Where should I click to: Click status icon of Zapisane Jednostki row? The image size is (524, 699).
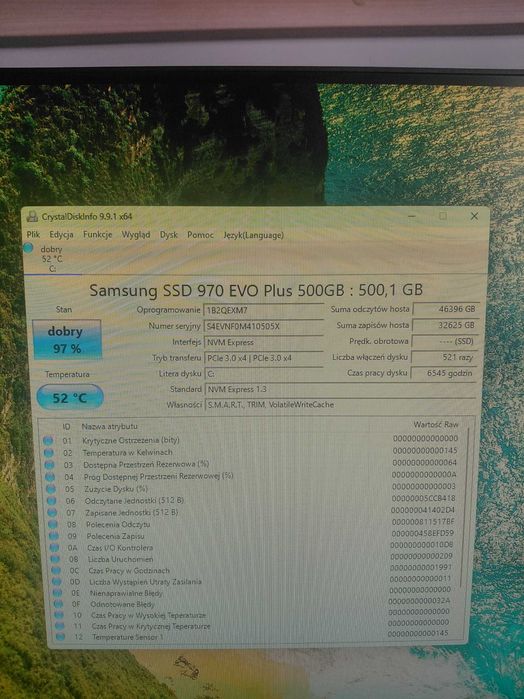point(52,513)
